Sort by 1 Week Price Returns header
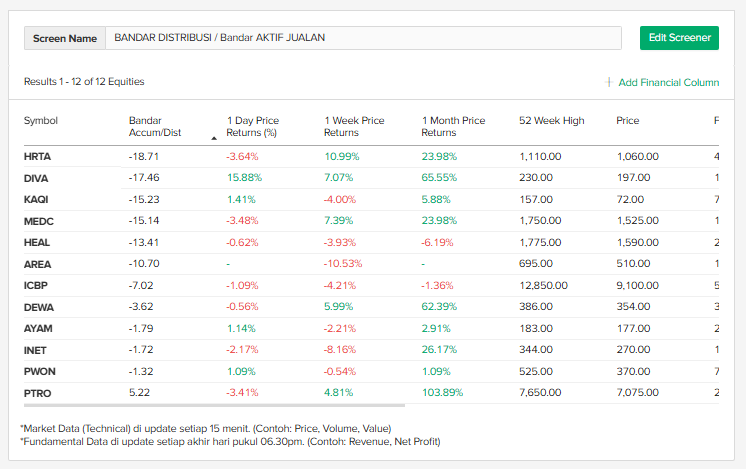The height and width of the screenshot is (469, 746). 354,126
